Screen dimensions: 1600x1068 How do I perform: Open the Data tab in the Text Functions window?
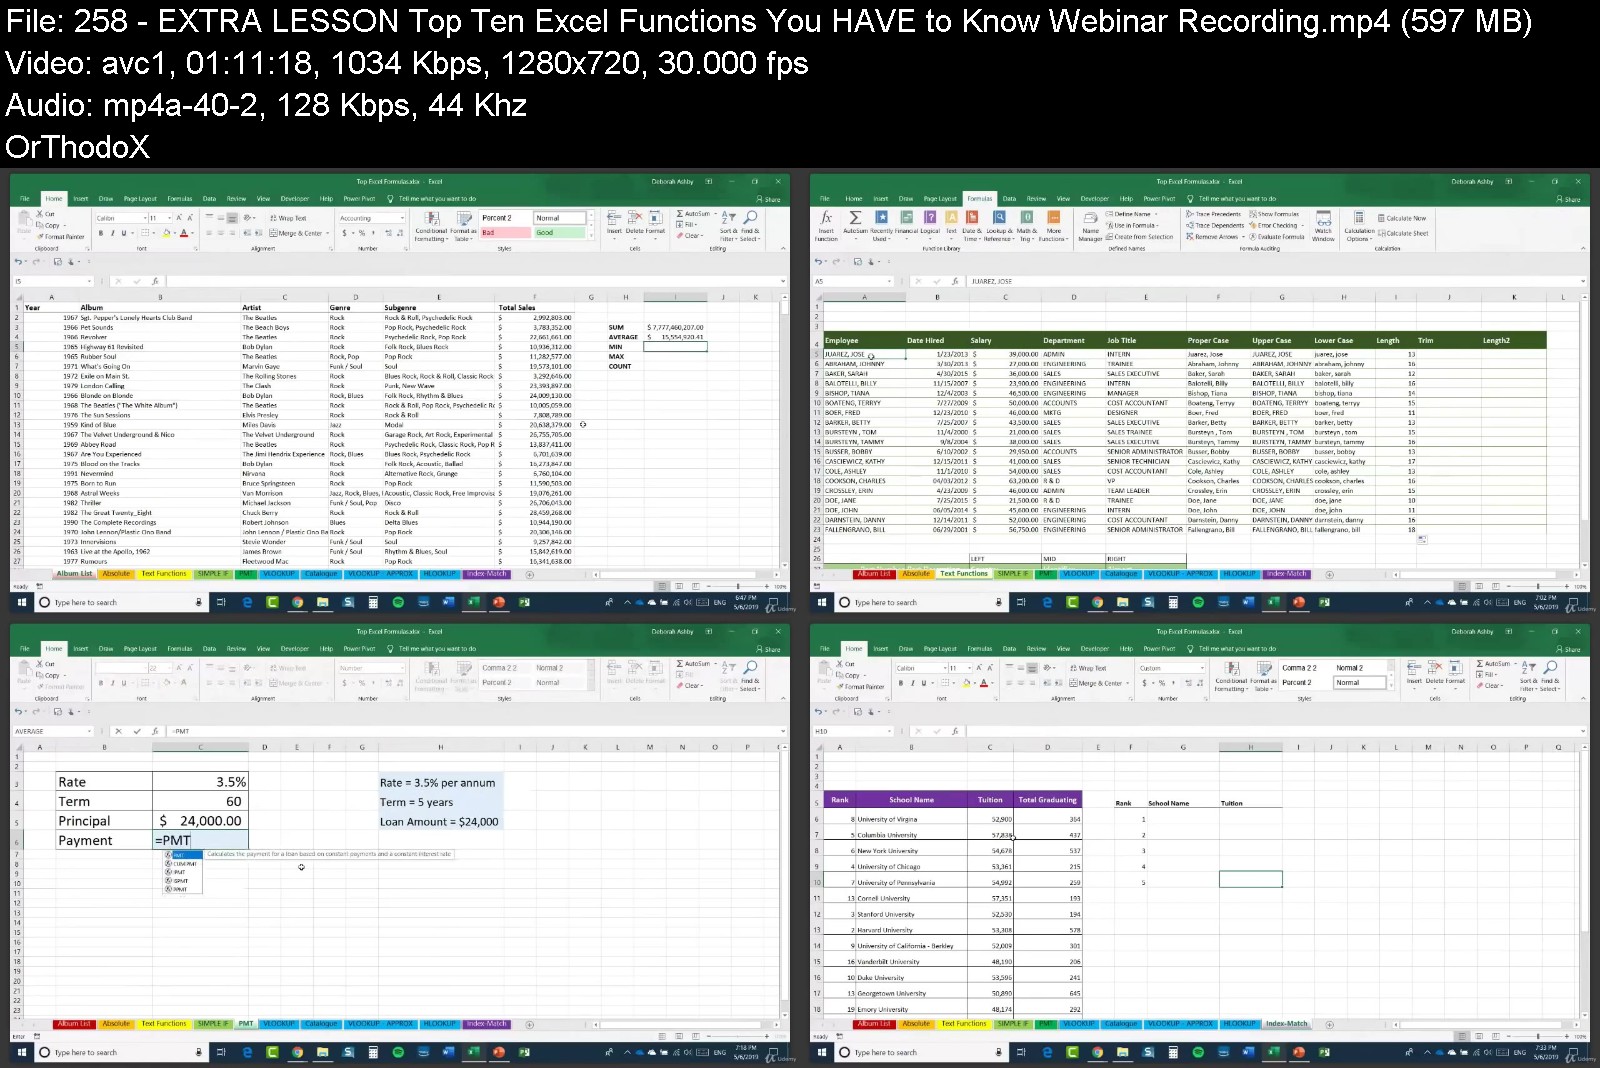pyautogui.click(x=1009, y=199)
